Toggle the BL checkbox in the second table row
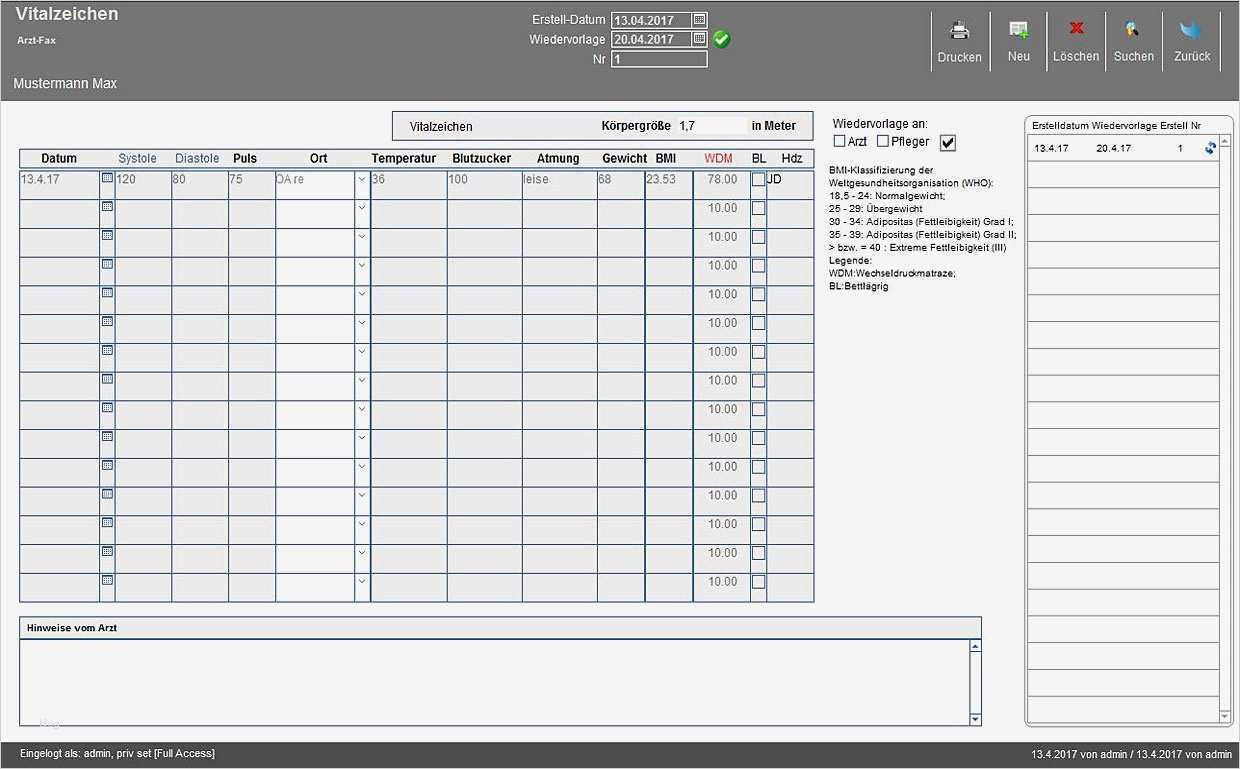This screenshot has height=769, width=1240. (758, 208)
